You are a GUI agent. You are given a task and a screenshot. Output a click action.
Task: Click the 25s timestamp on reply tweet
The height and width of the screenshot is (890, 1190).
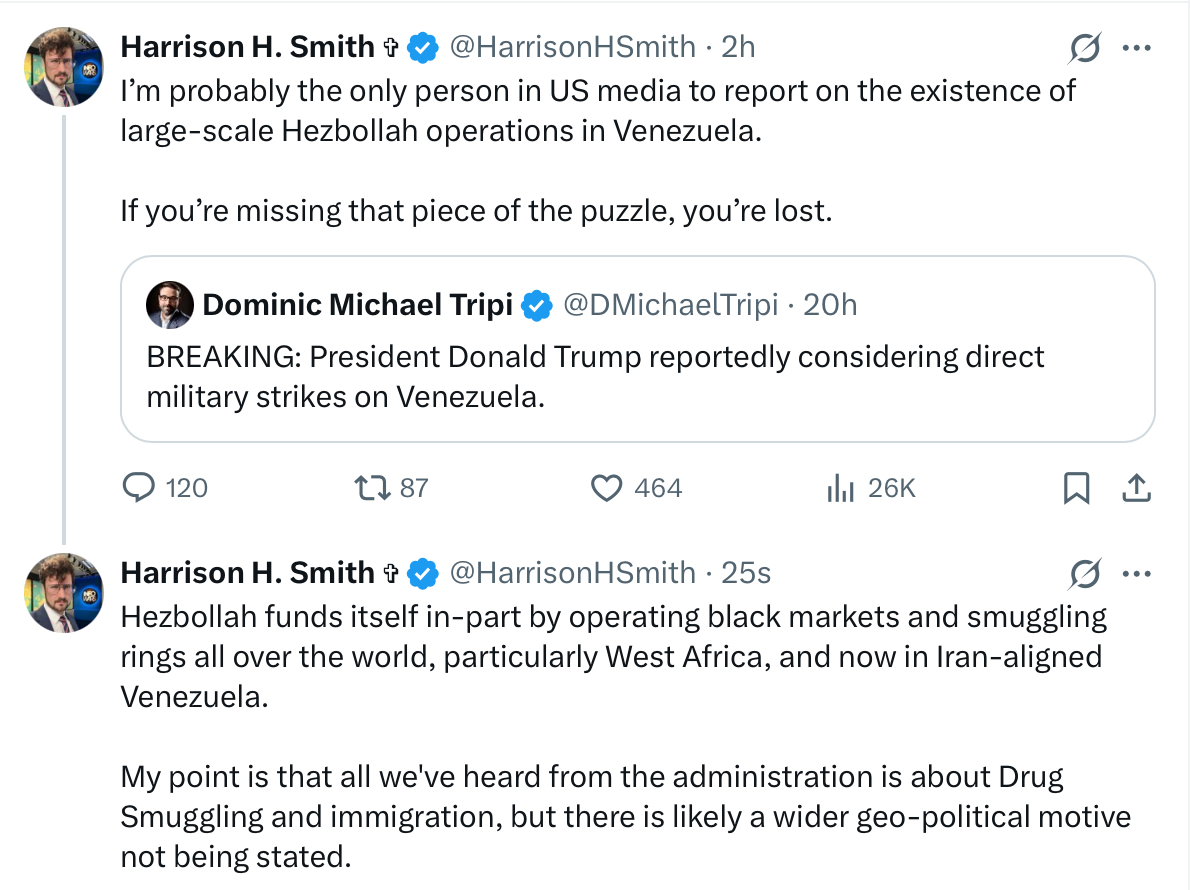(x=746, y=572)
